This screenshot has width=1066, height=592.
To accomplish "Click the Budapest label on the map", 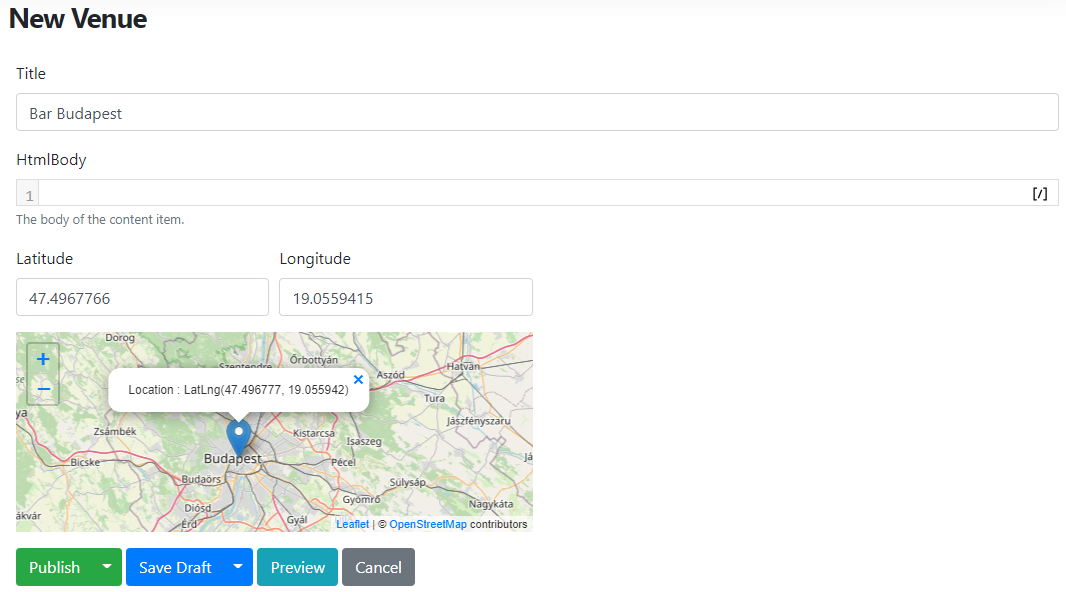I will click(x=233, y=459).
